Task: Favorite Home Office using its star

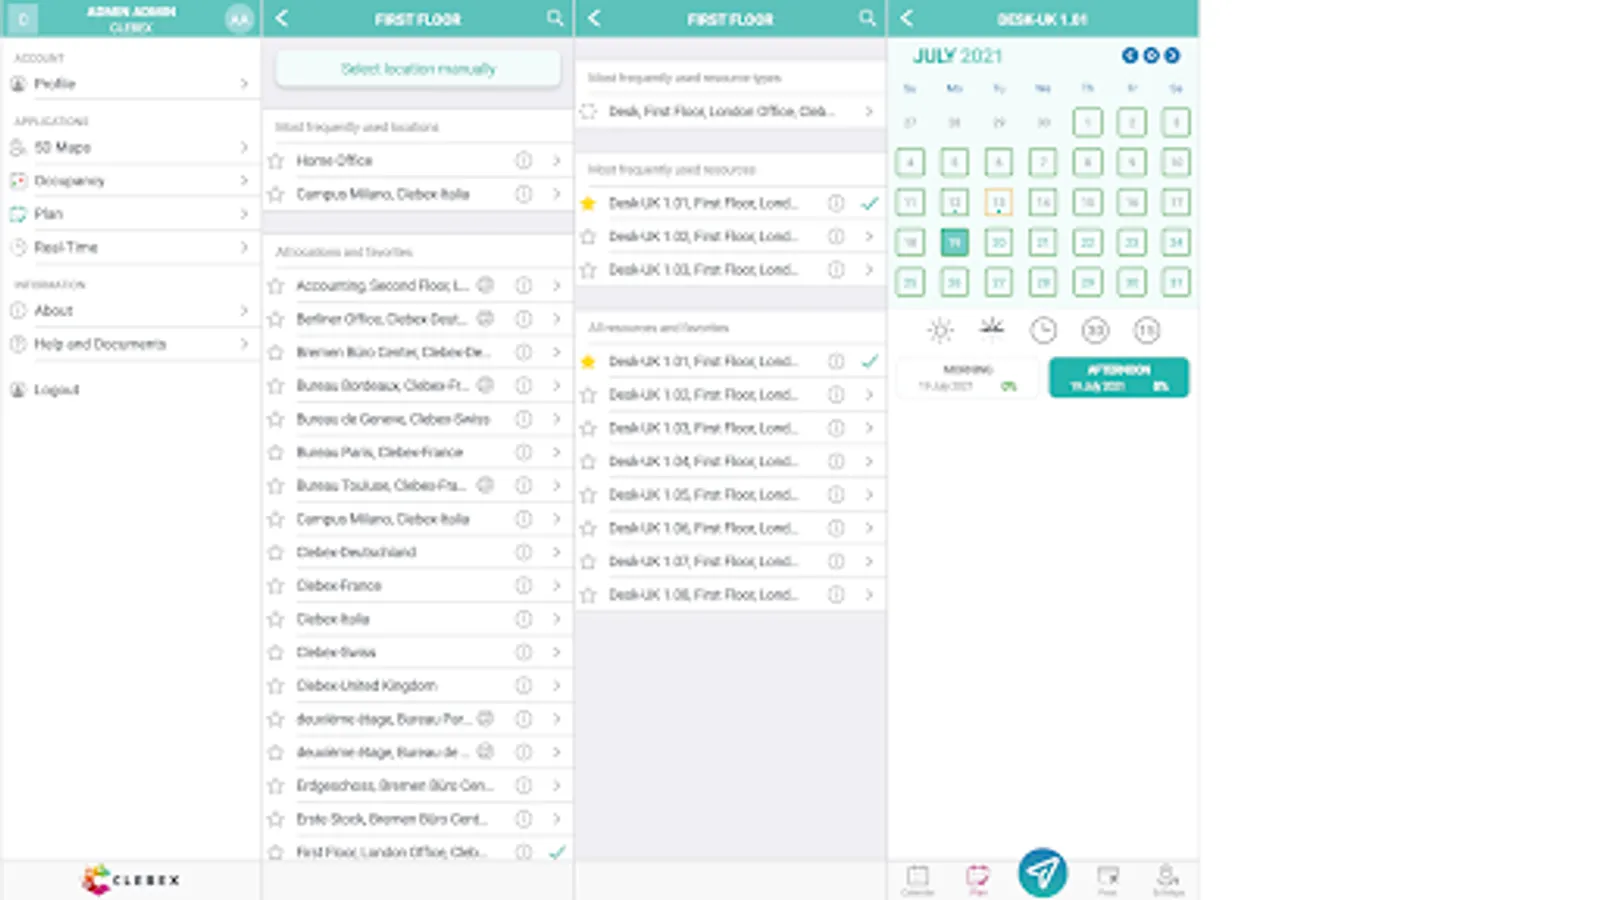Action: coord(276,160)
